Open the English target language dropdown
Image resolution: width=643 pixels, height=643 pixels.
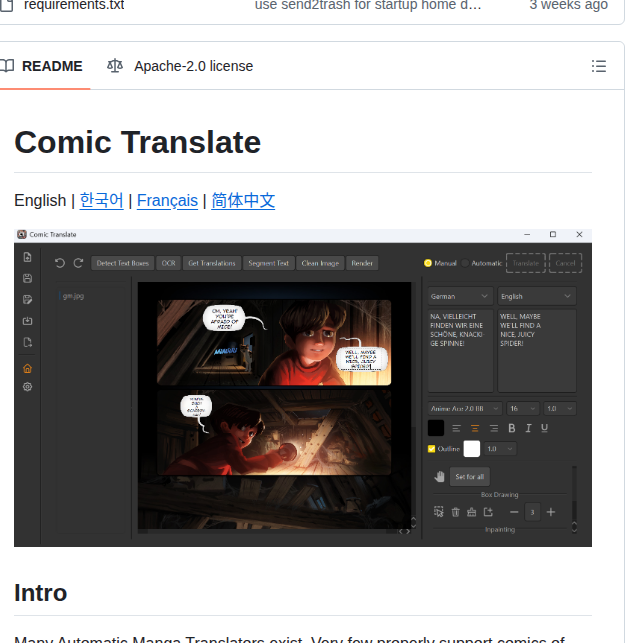pos(537,296)
